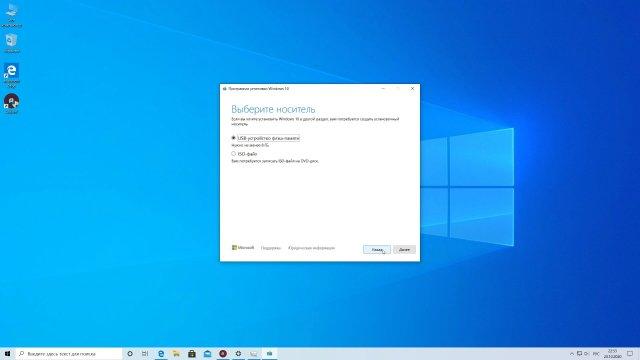Open Settings gear on the taskbar

click(238, 353)
